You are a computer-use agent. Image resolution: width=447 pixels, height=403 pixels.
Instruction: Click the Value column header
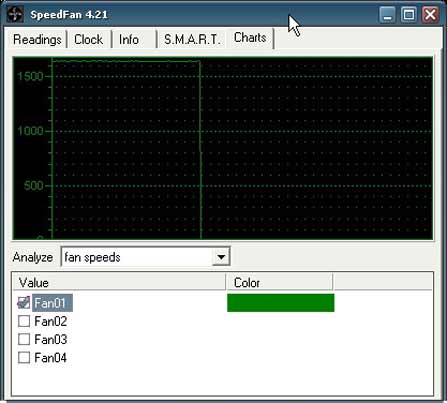pos(119,282)
